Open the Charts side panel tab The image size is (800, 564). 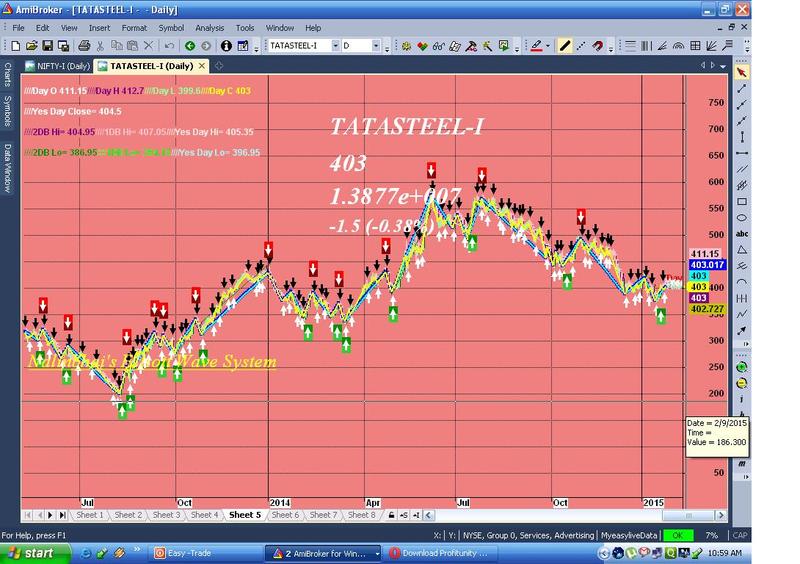pos(7,75)
